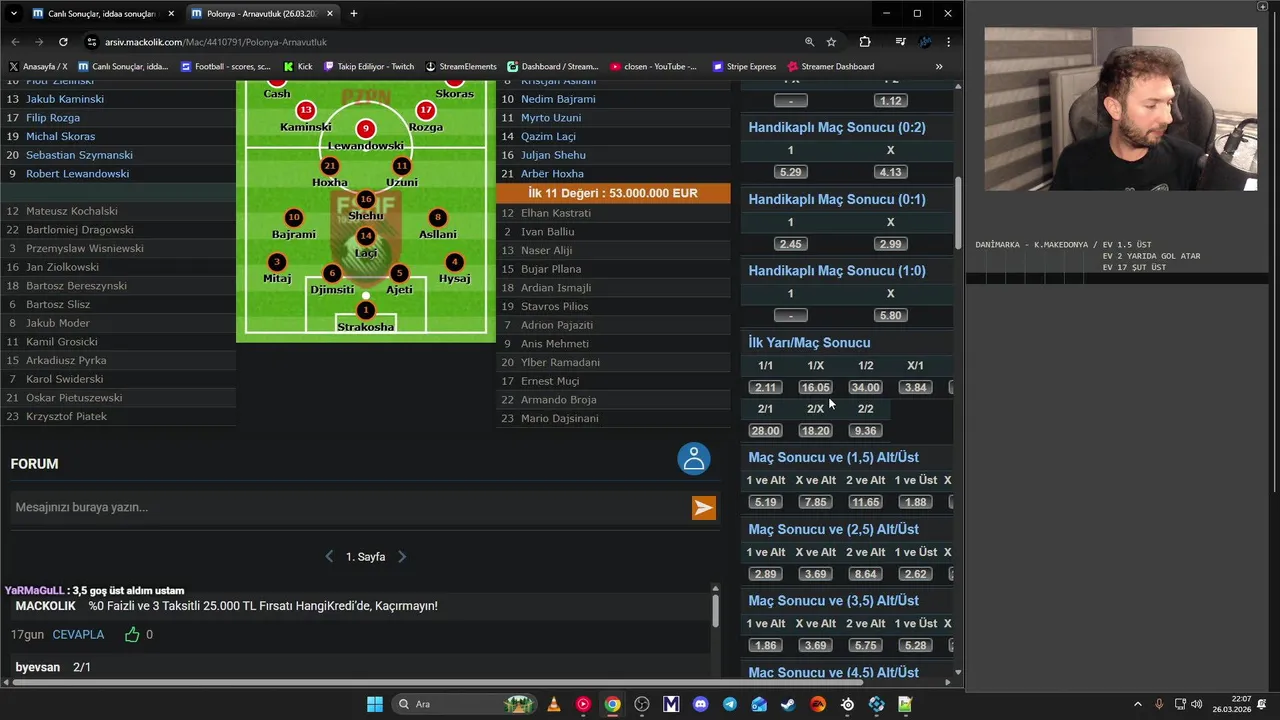Open player Robert Lewandowski in lineup list
1280x720 pixels.
pos(78,174)
